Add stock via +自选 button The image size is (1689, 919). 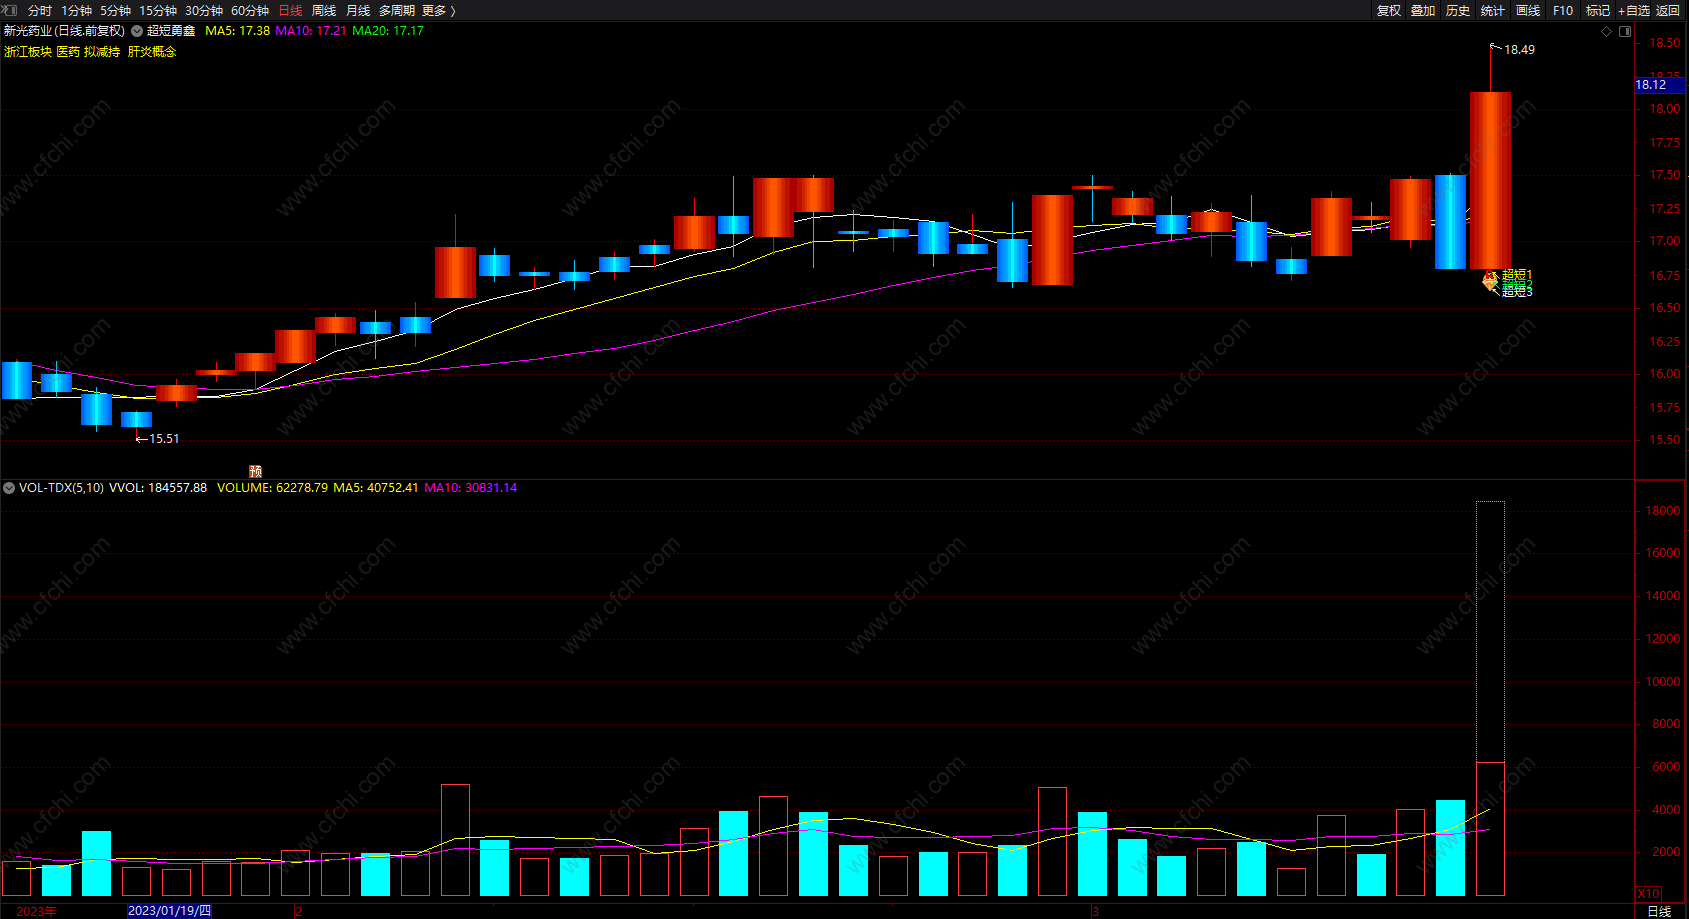(1634, 10)
